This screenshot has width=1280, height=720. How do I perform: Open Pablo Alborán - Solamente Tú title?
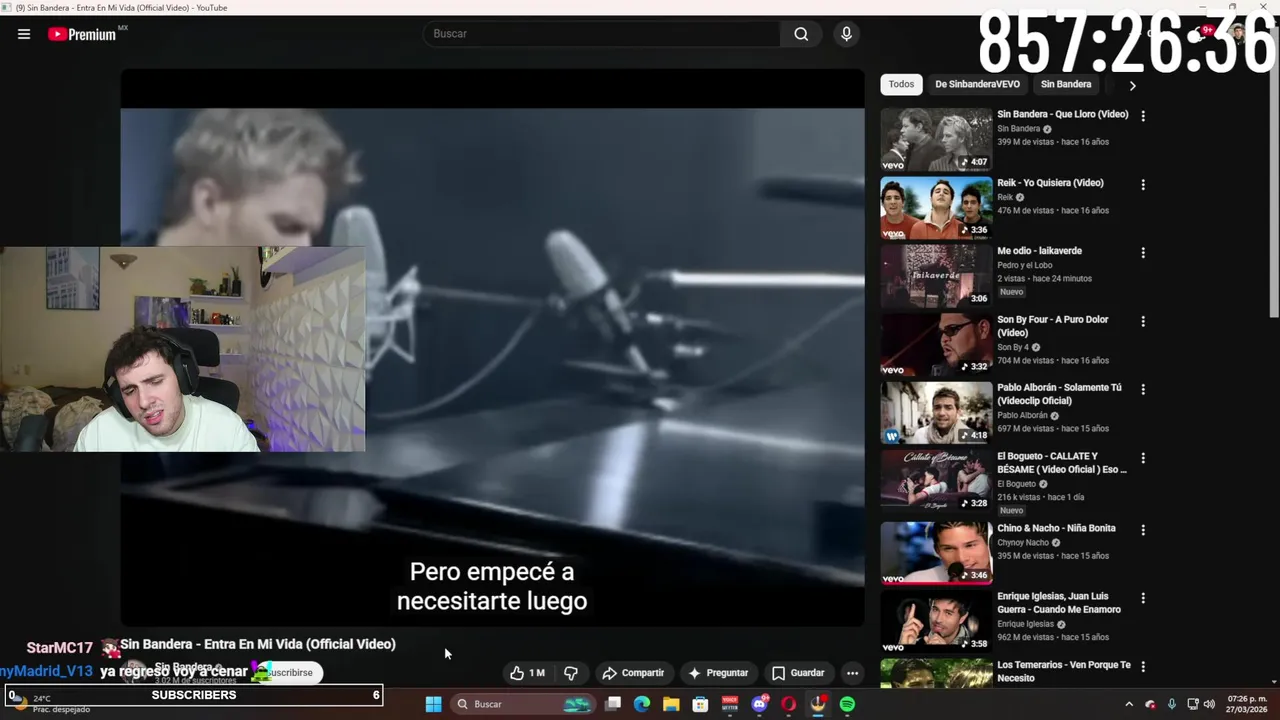(1059, 394)
